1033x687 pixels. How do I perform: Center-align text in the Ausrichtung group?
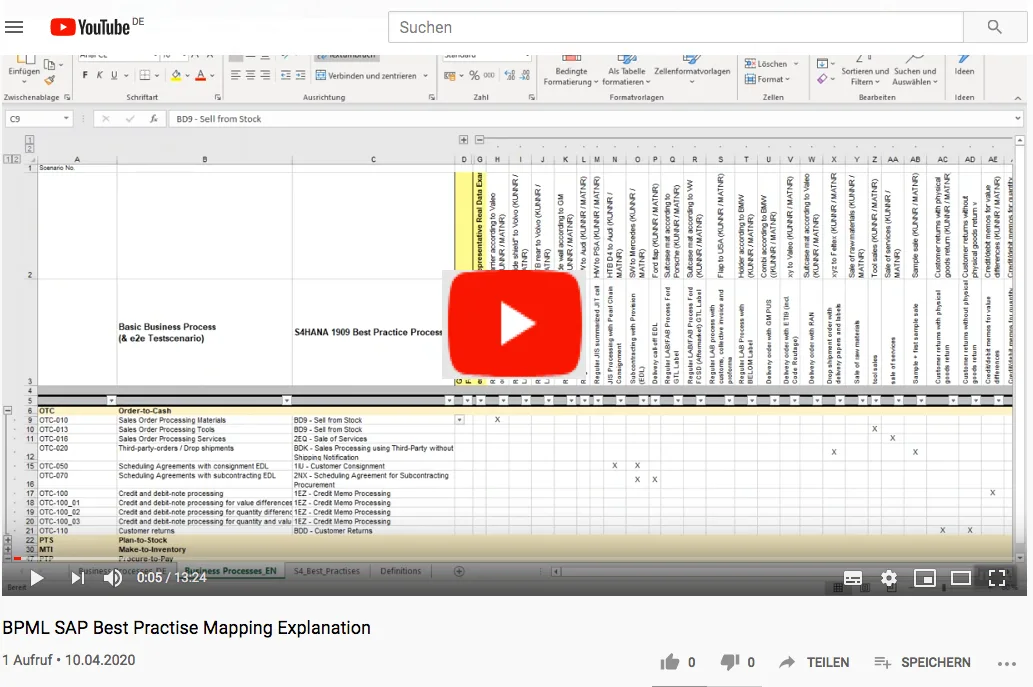click(250, 75)
